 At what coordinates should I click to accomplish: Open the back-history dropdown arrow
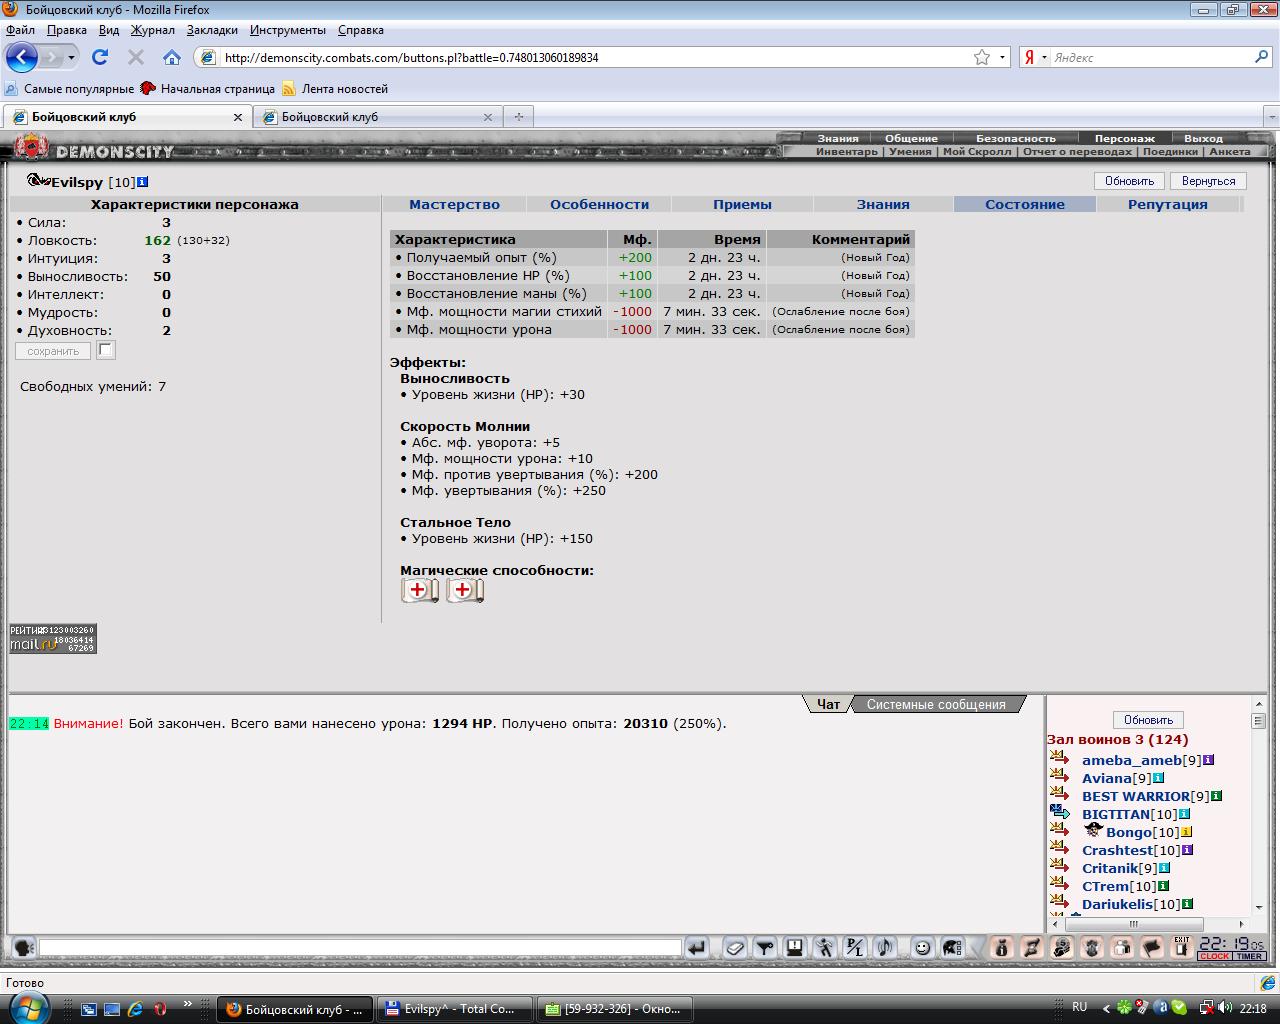pos(71,57)
